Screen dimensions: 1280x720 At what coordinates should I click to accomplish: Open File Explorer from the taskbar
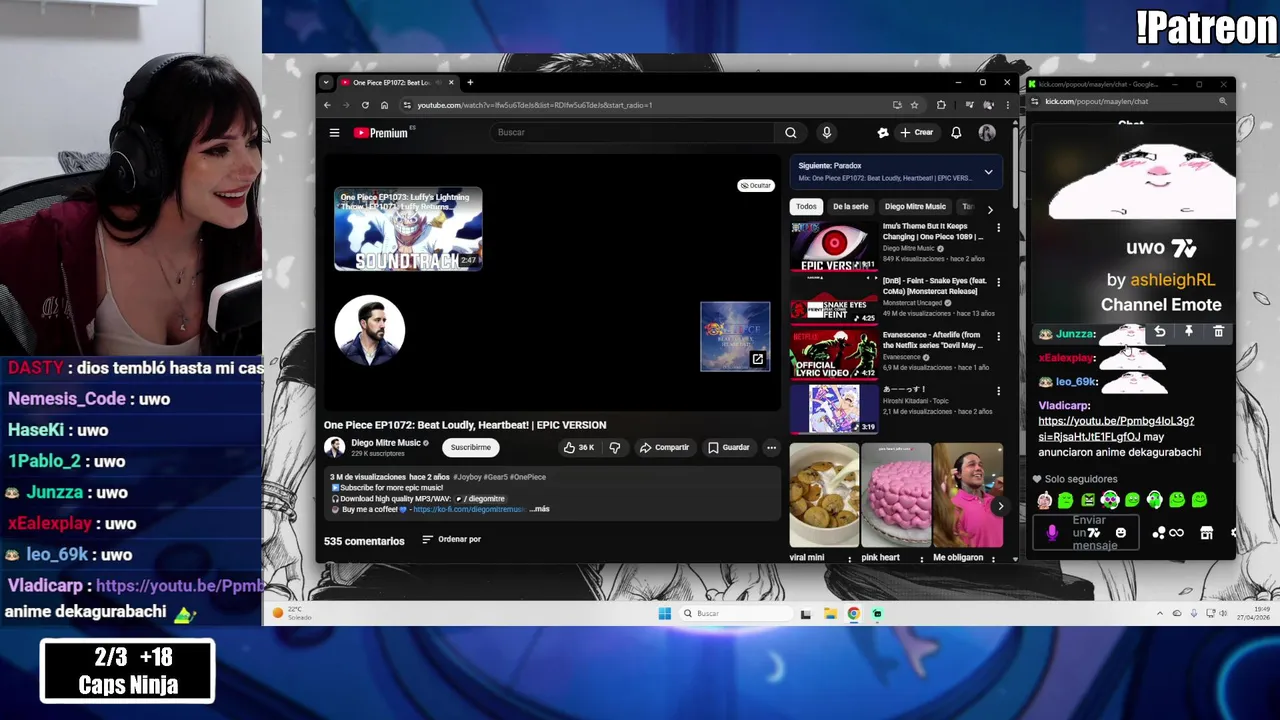click(830, 614)
